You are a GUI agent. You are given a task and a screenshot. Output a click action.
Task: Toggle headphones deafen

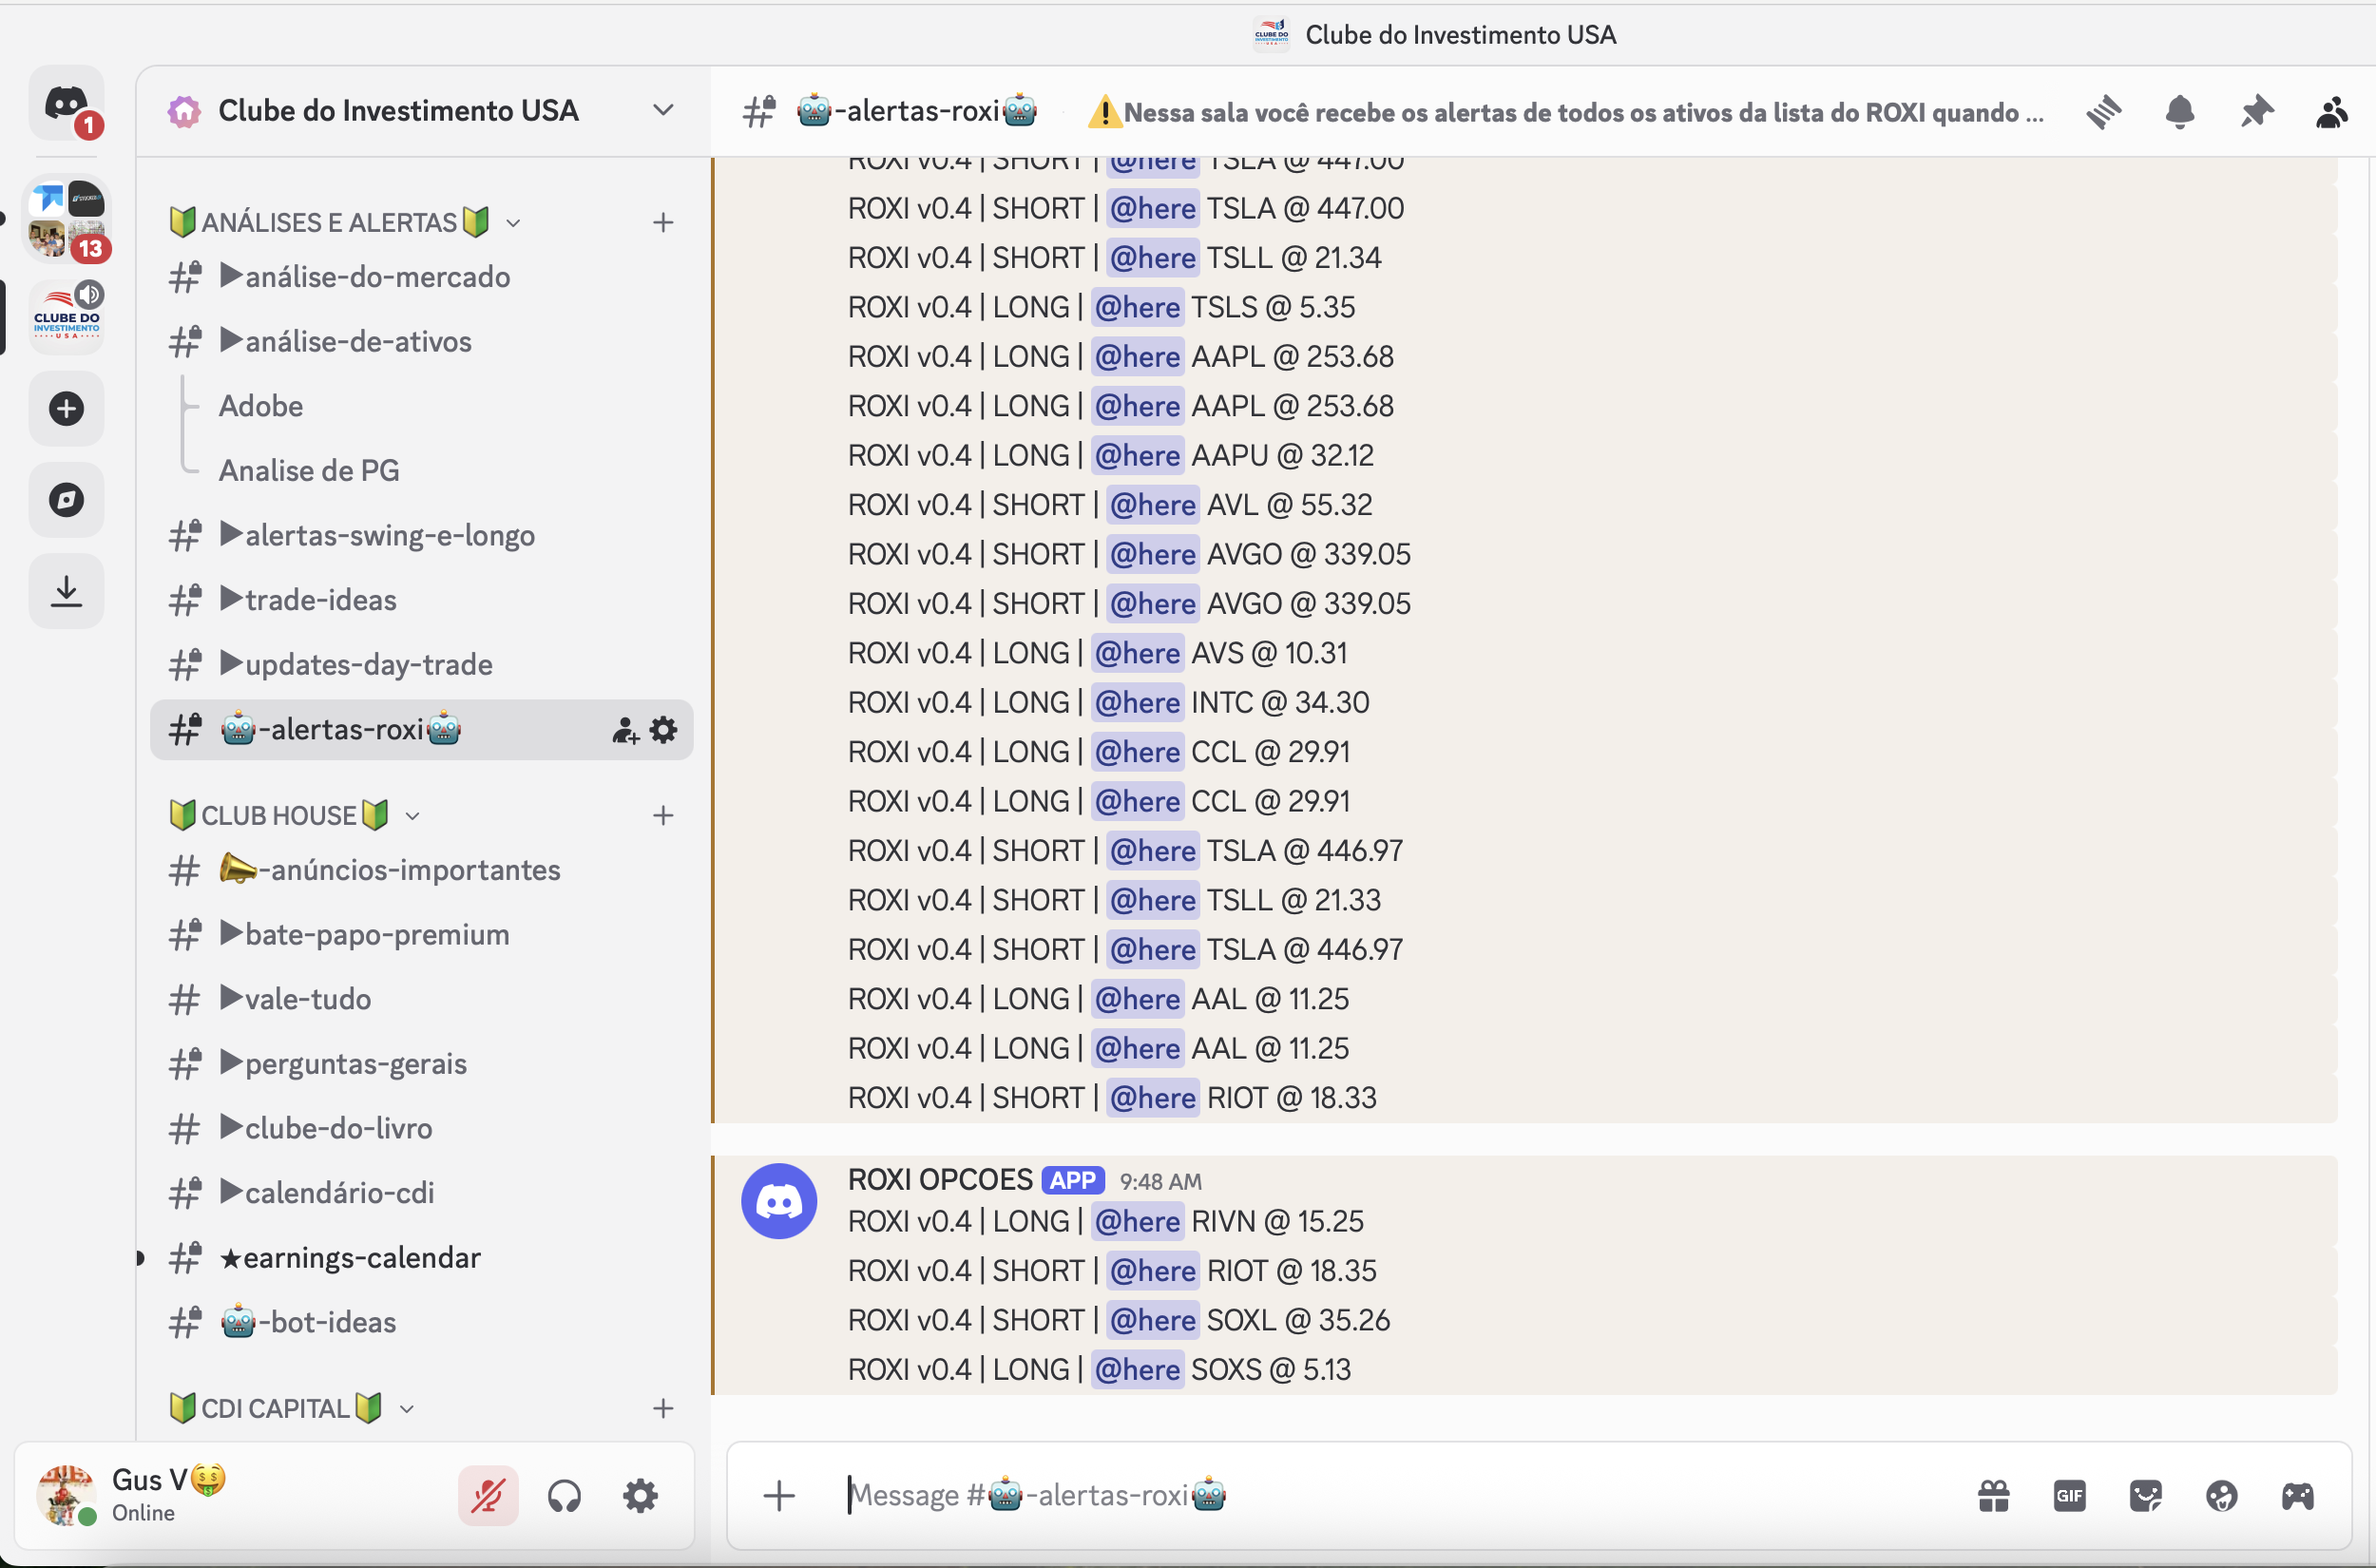564,1496
